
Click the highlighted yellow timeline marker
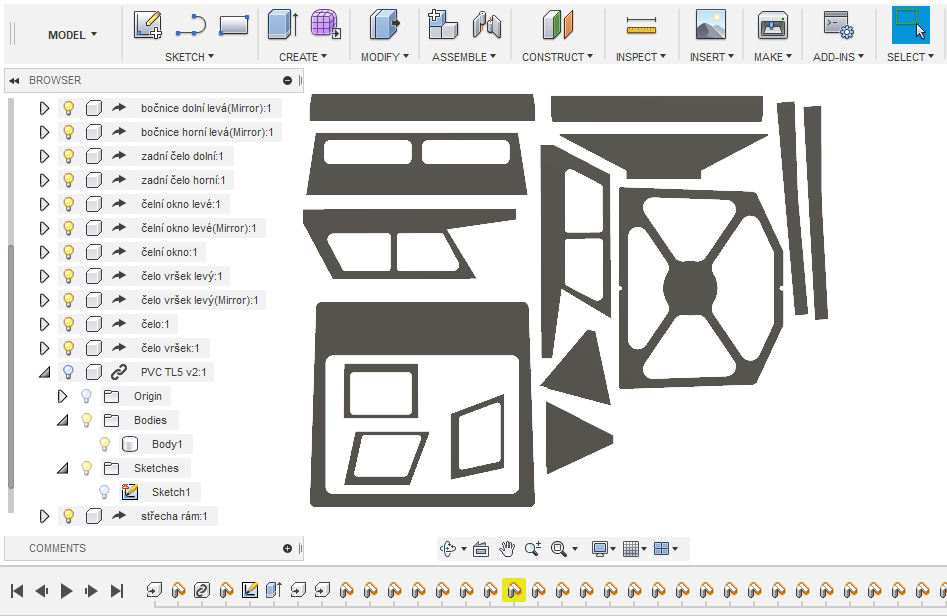513,590
